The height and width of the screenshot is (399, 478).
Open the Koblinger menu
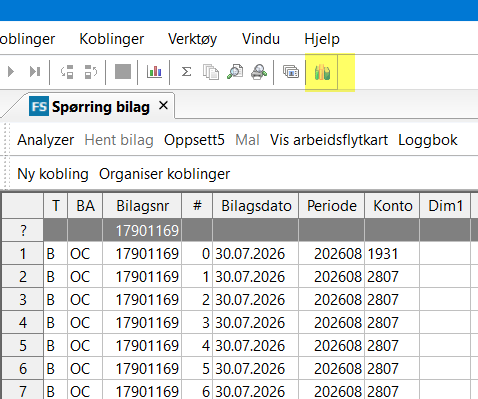pyautogui.click(x=112, y=39)
